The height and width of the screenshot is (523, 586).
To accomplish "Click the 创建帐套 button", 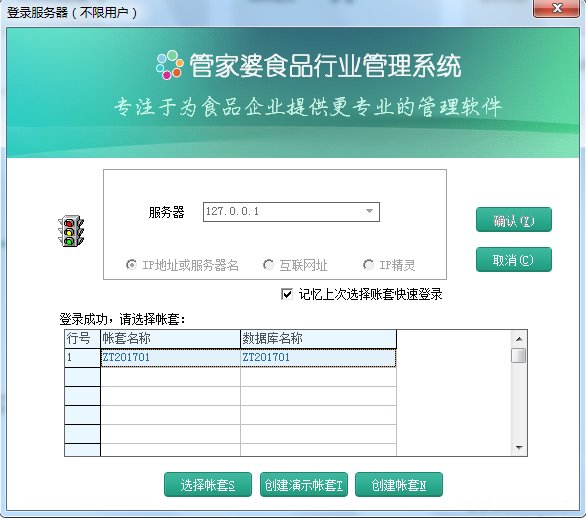I will click(399, 485).
